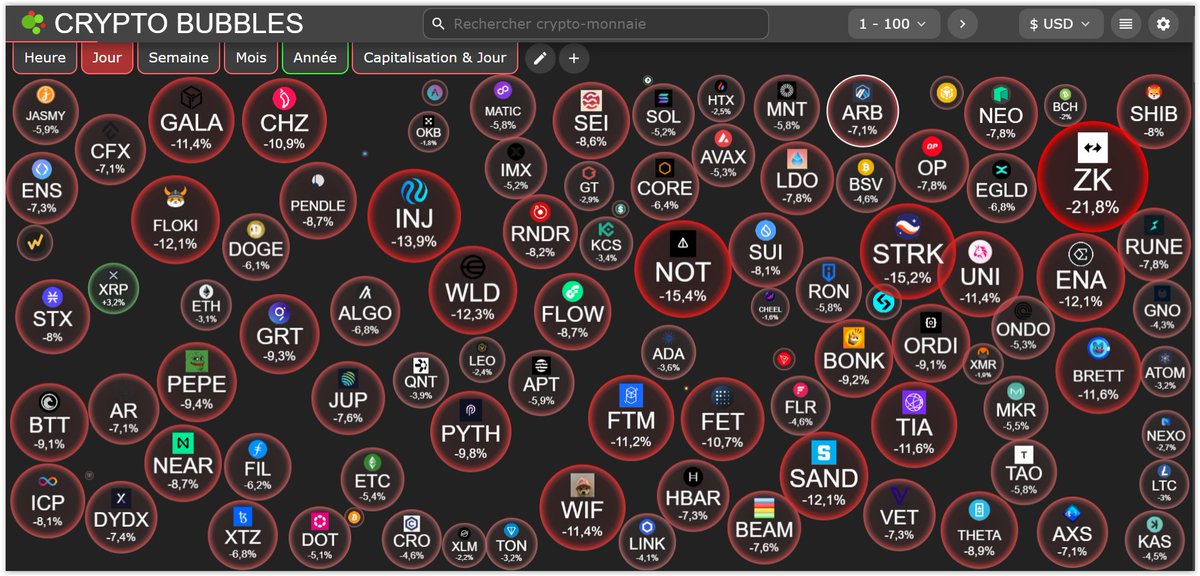Select the SHIB bubble

1153,112
